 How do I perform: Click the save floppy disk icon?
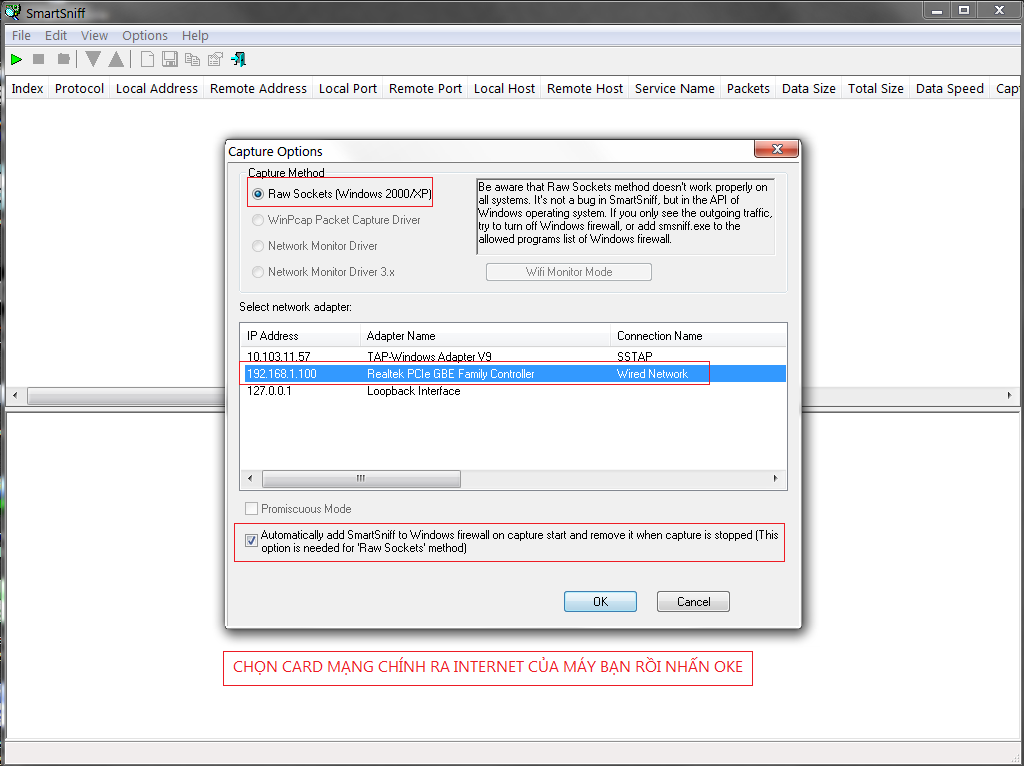coord(170,60)
